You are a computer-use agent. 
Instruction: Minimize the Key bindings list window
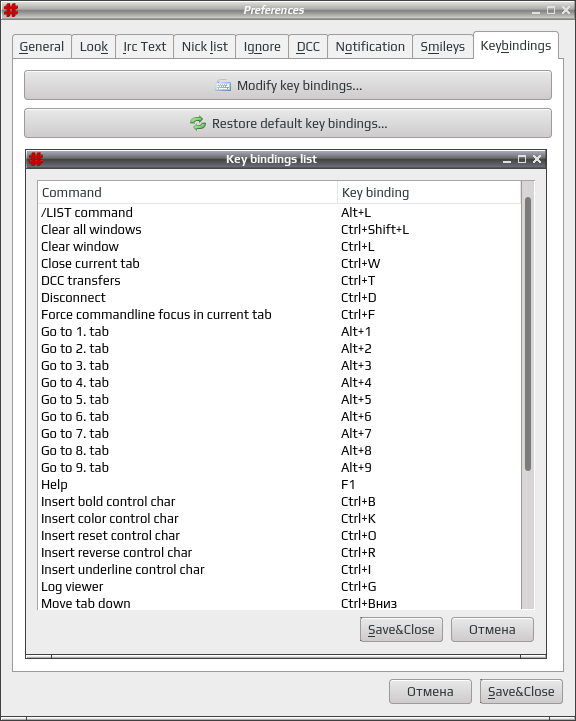[507, 160]
